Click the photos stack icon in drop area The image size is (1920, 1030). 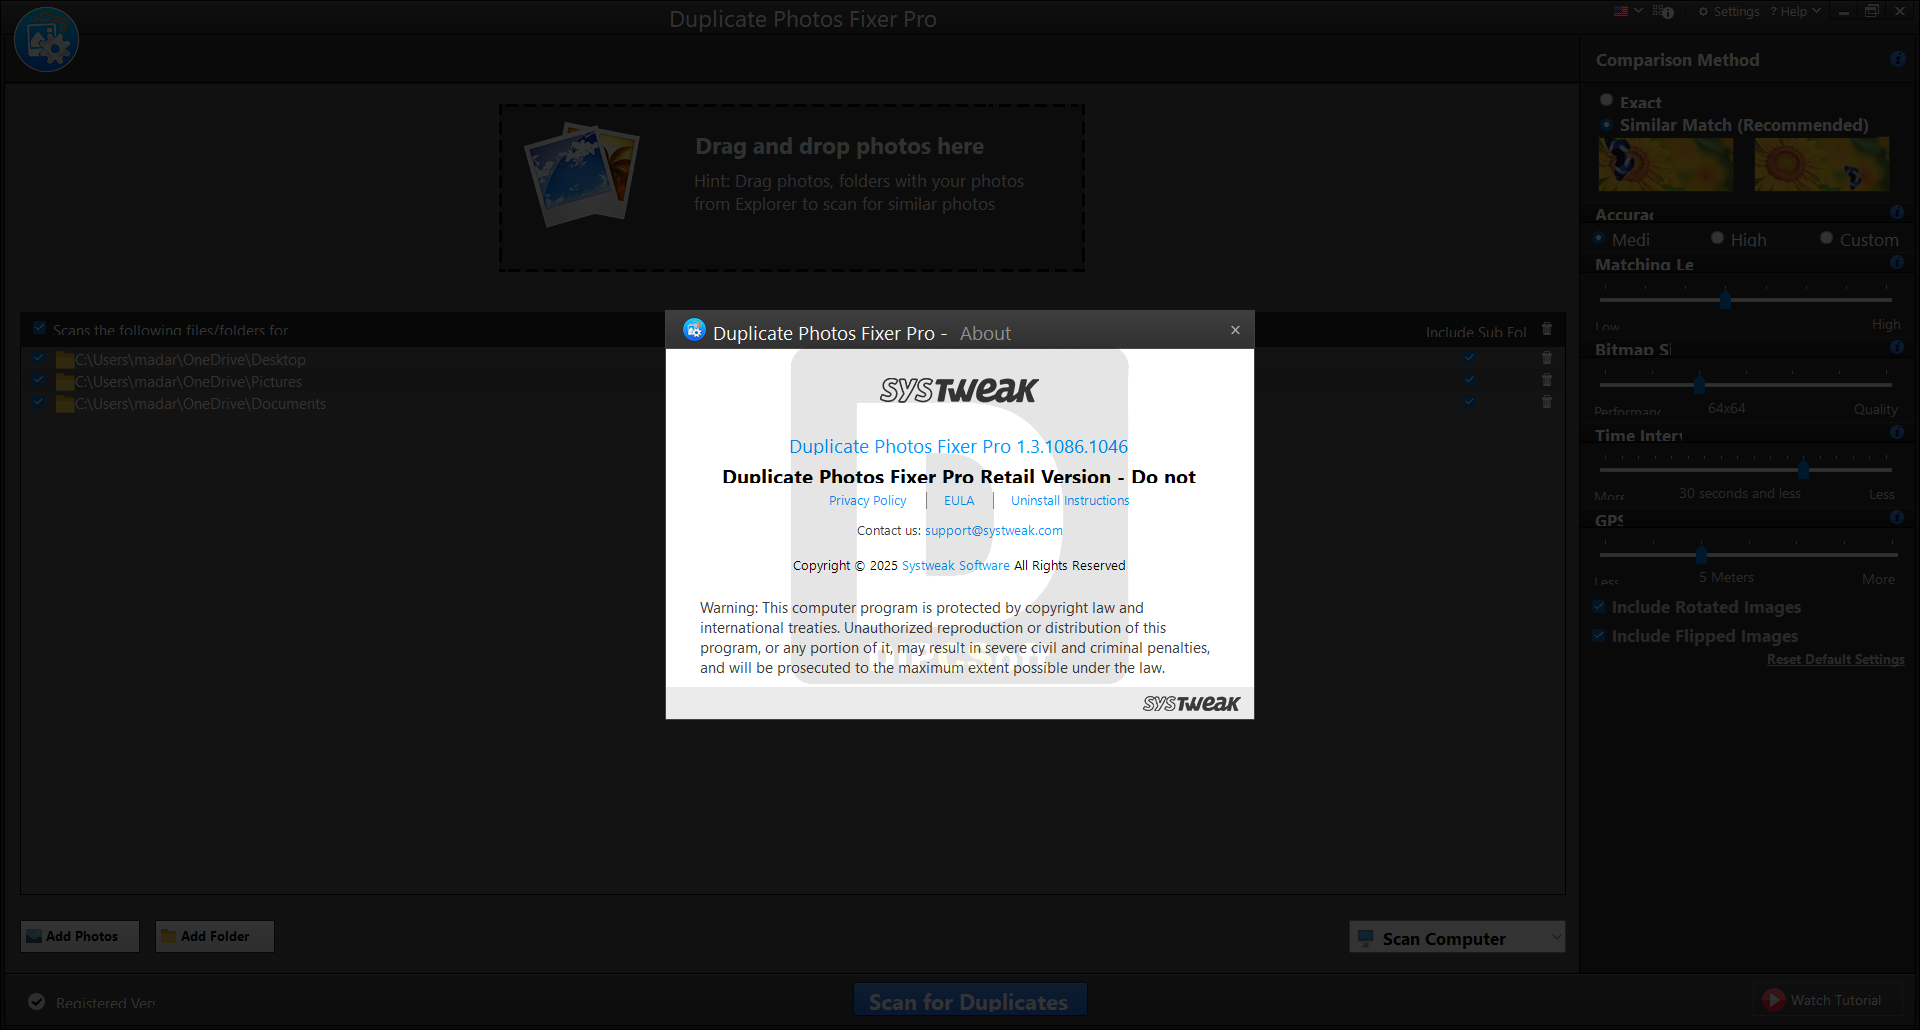coord(582,174)
